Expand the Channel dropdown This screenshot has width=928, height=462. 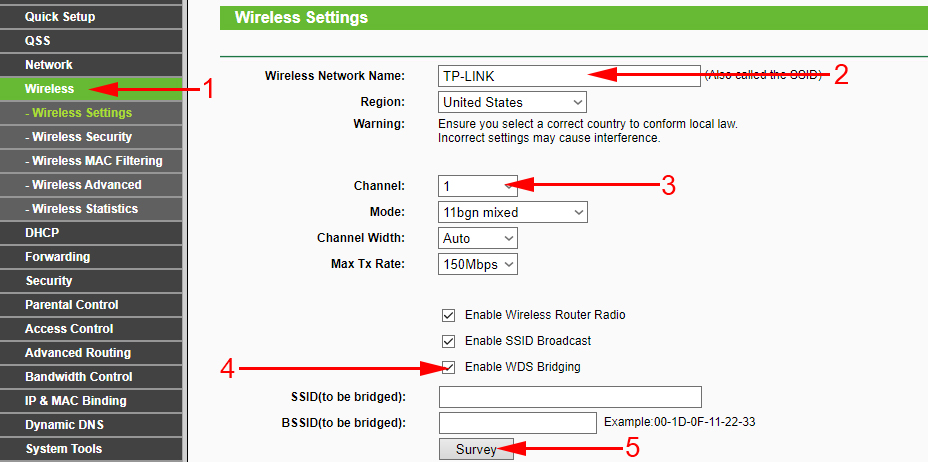tap(478, 186)
